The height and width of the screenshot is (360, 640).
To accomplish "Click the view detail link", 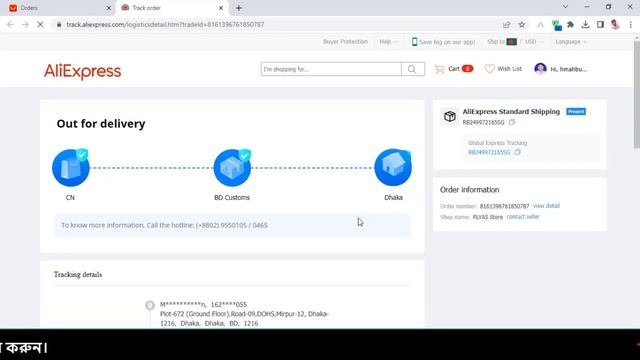I will [546, 206].
